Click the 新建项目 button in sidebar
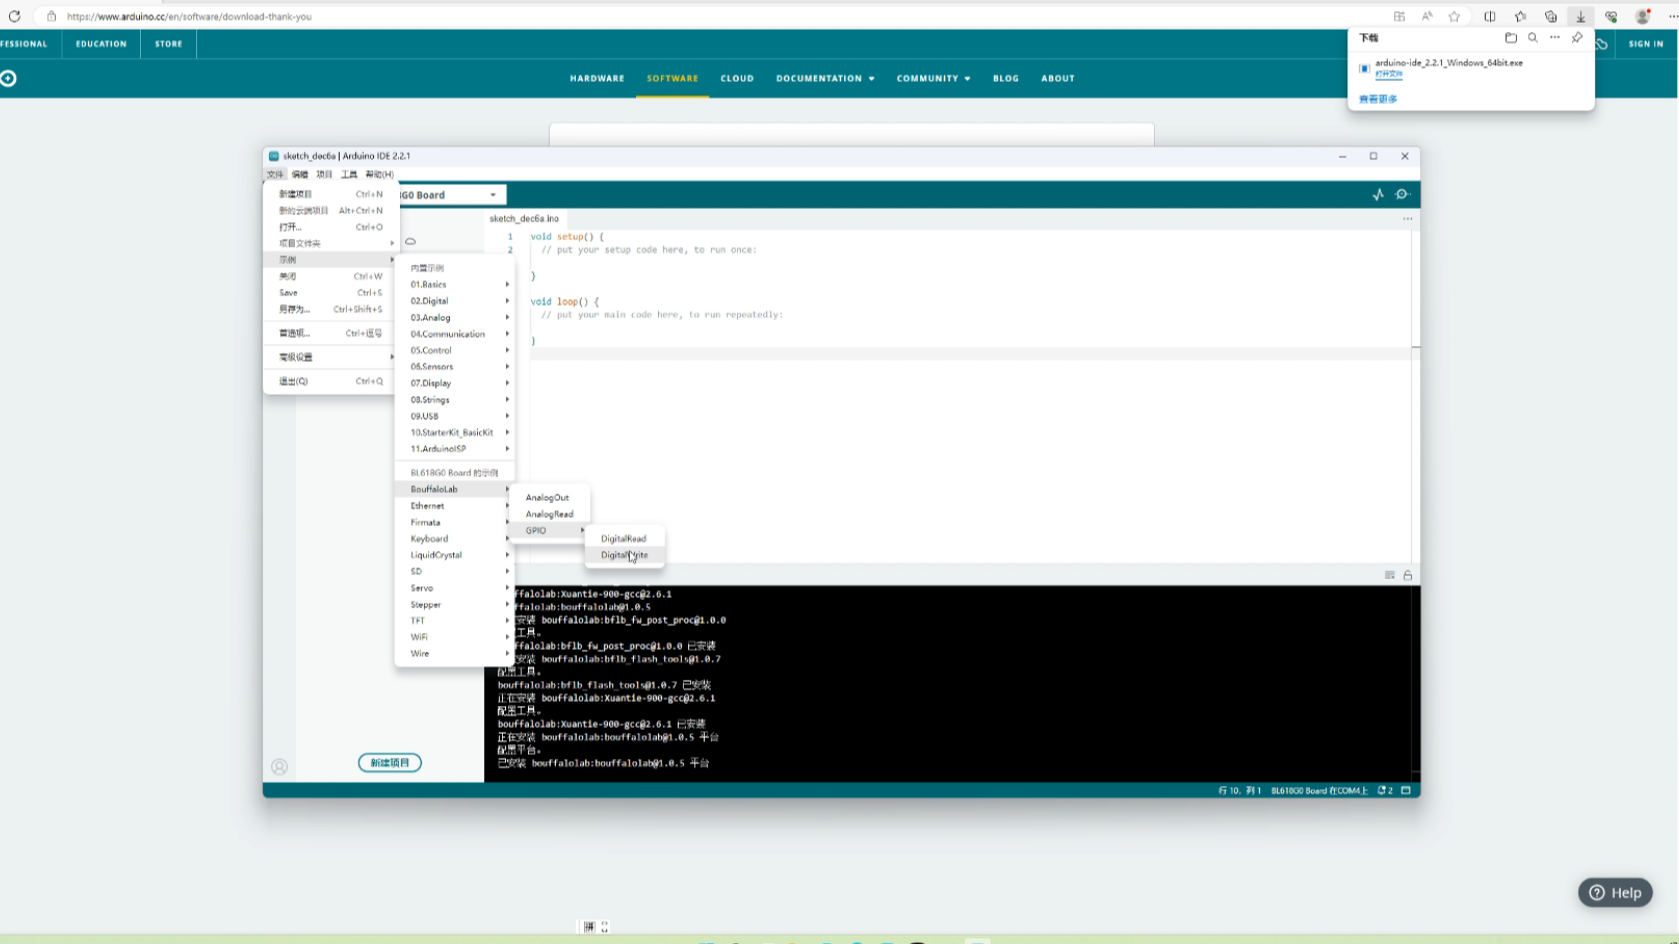The image size is (1679, 944). tap(390, 763)
